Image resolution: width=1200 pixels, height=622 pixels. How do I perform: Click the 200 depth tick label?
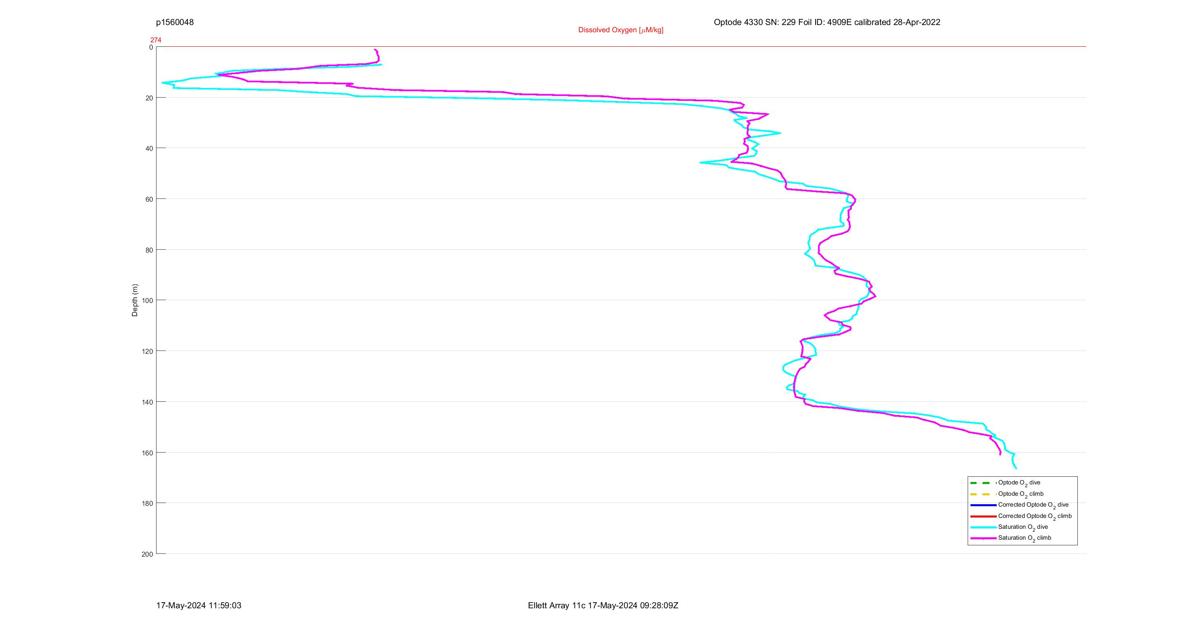click(x=147, y=554)
